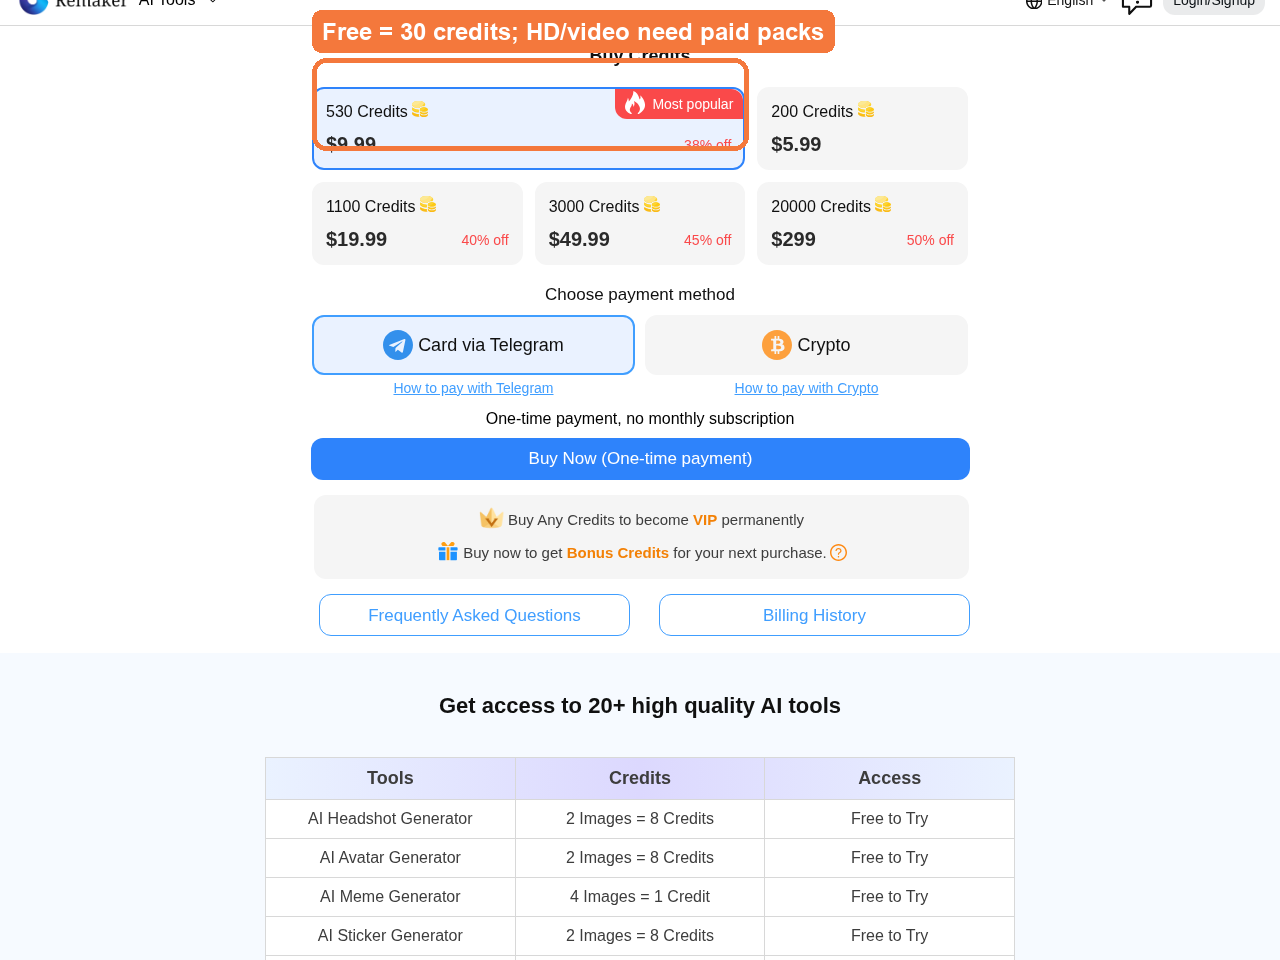Viewport: 1280px width, 960px height.
Task: Choose the 3000 Credits $49.99 pack
Action: coord(640,223)
